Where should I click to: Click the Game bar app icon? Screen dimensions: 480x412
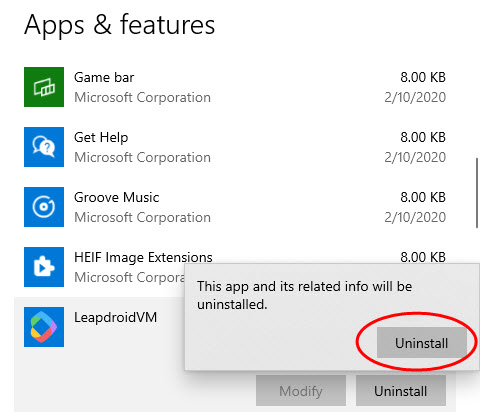(x=44, y=87)
